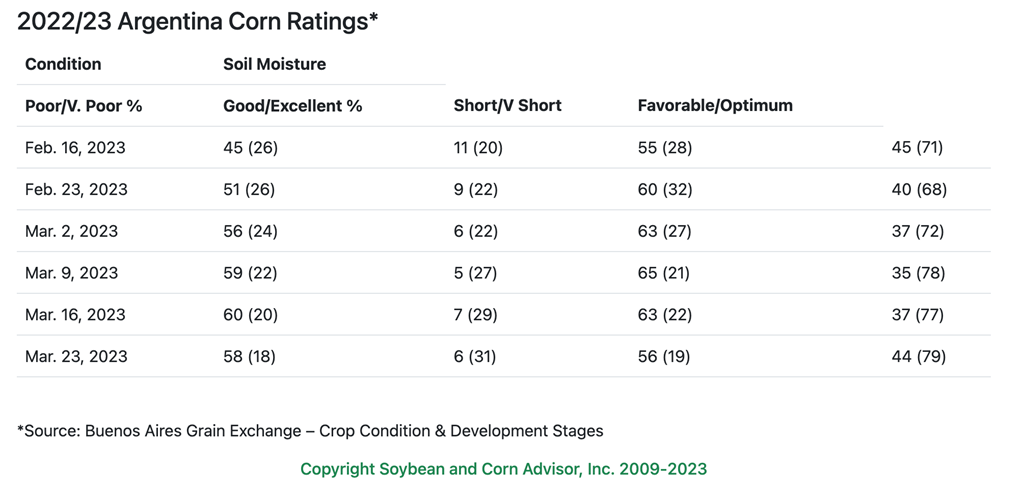Click the "Short/V Short" subheader

coord(507,106)
